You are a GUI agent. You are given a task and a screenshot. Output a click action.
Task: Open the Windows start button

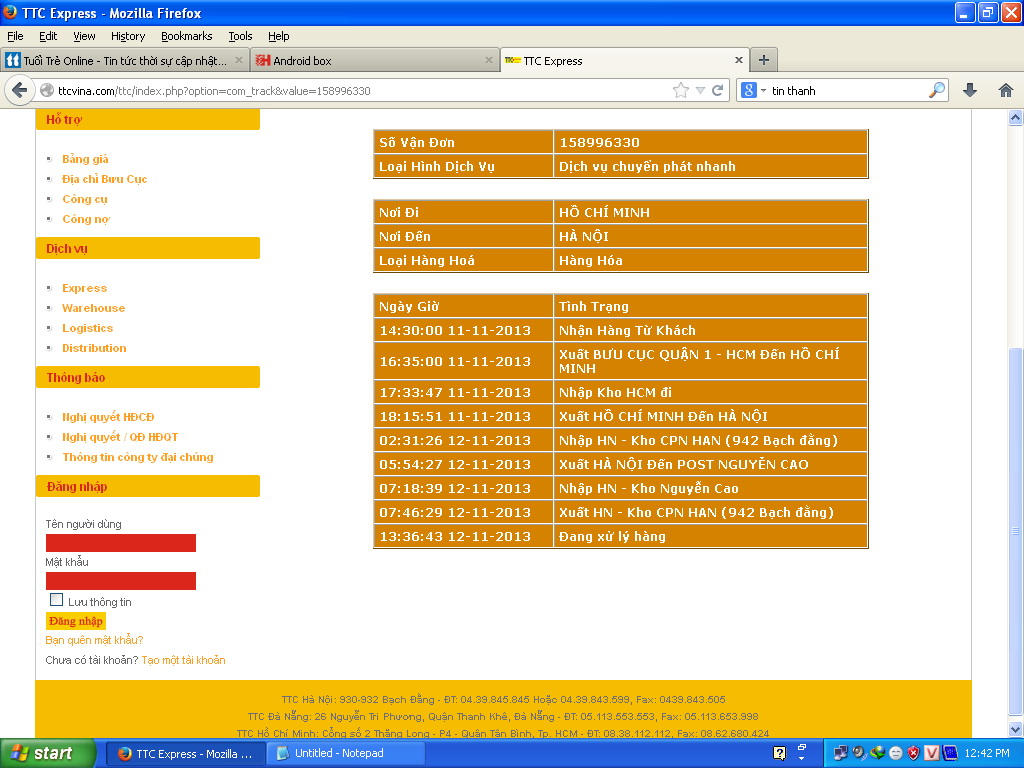(x=48, y=753)
